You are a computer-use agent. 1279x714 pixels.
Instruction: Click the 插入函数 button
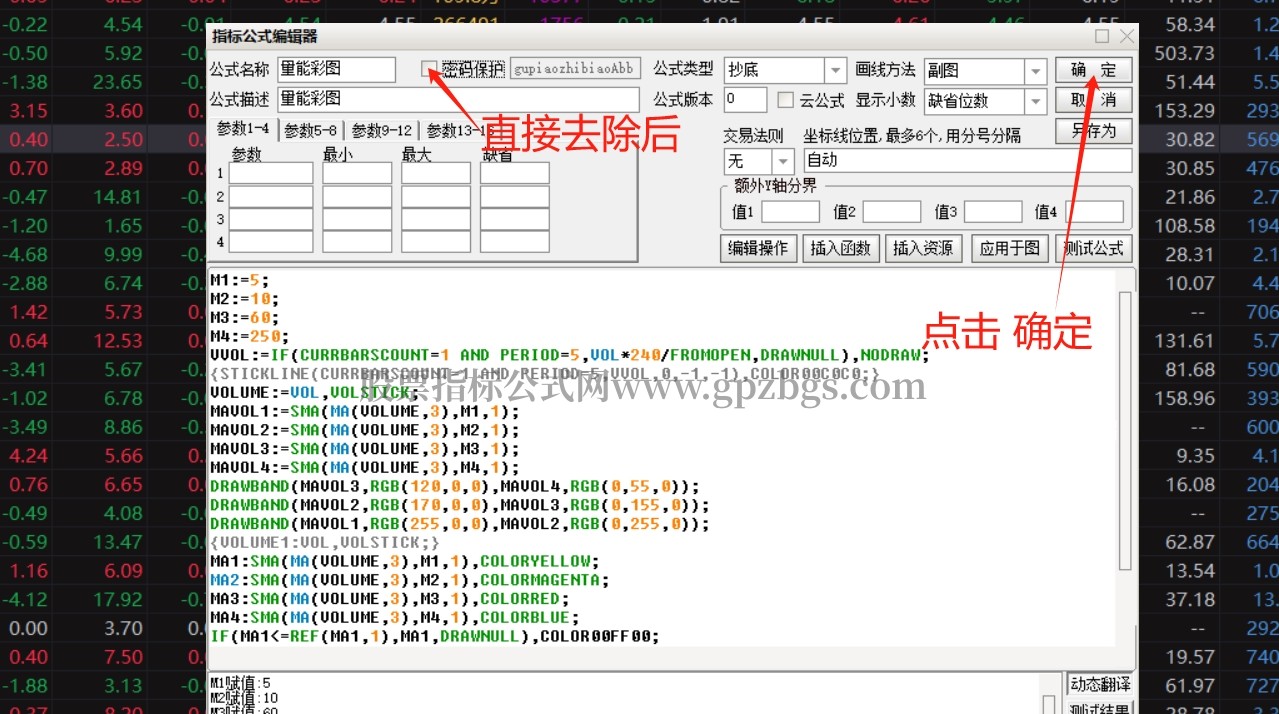[x=840, y=248]
